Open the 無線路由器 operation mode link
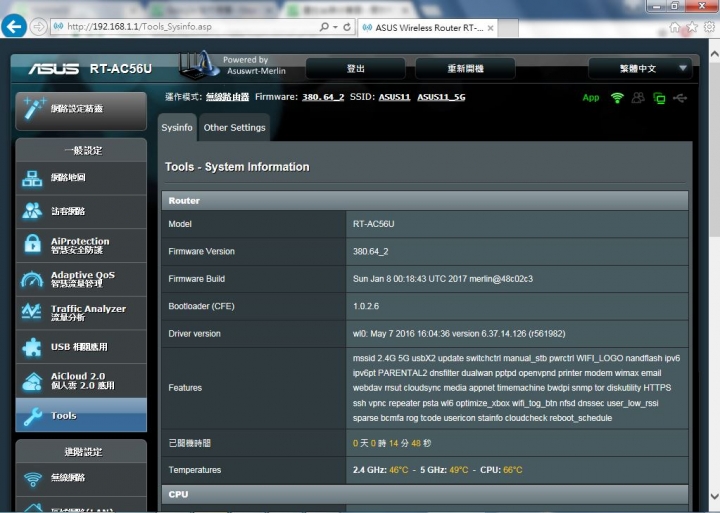The height and width of the screenshot is (513, 720). tap(227, 97)
